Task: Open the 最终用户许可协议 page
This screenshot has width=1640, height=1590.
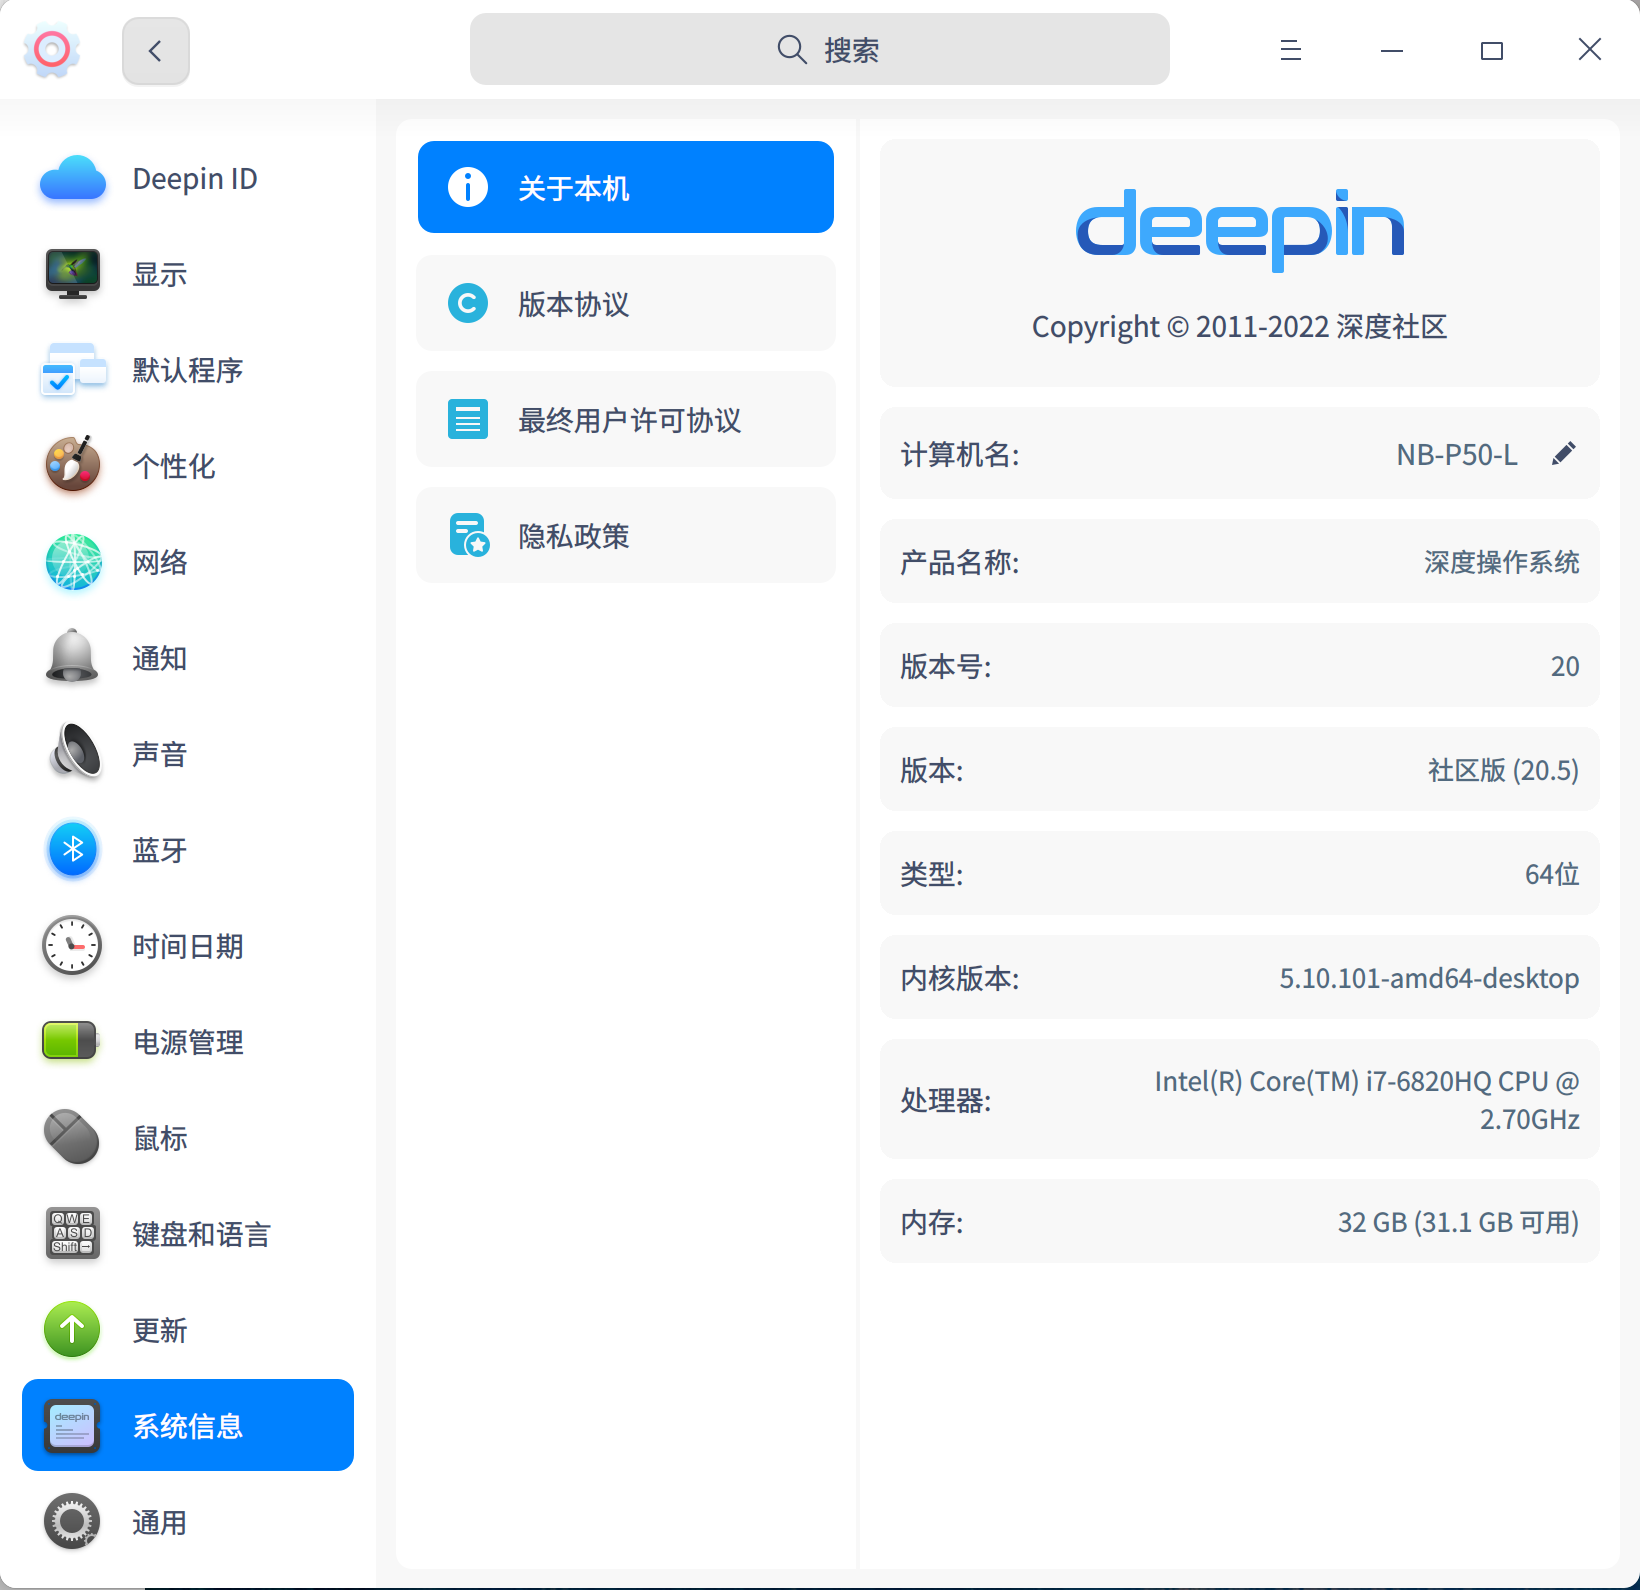Action: click(x=625, y=419)
